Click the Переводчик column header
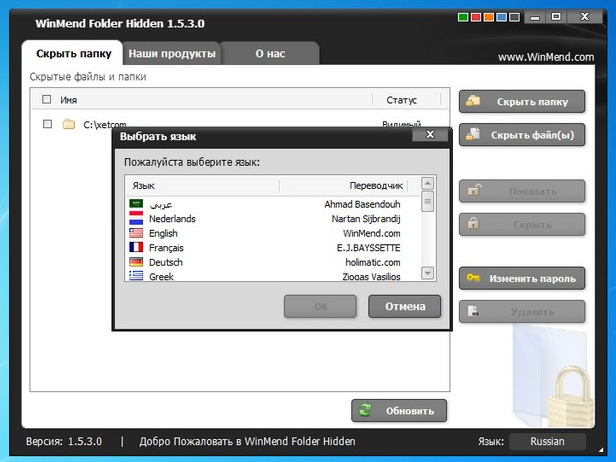 [x=376, y=186]
